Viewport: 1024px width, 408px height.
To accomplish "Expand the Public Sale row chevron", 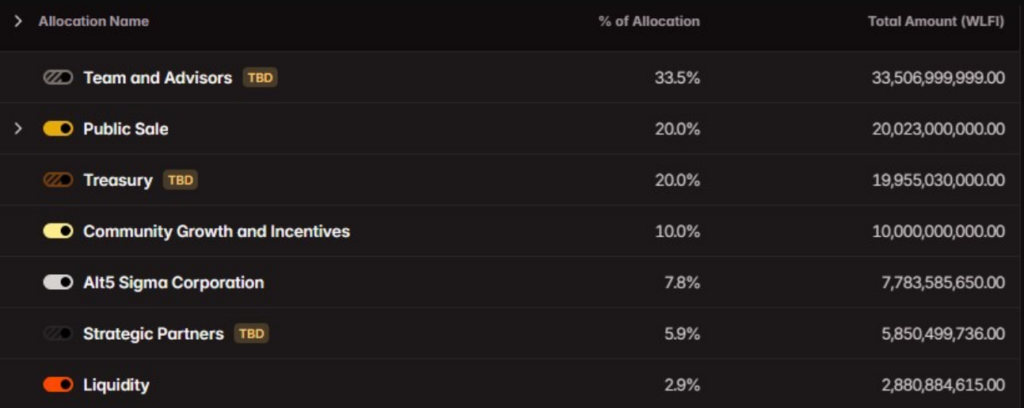I will [x=17, y=129].
